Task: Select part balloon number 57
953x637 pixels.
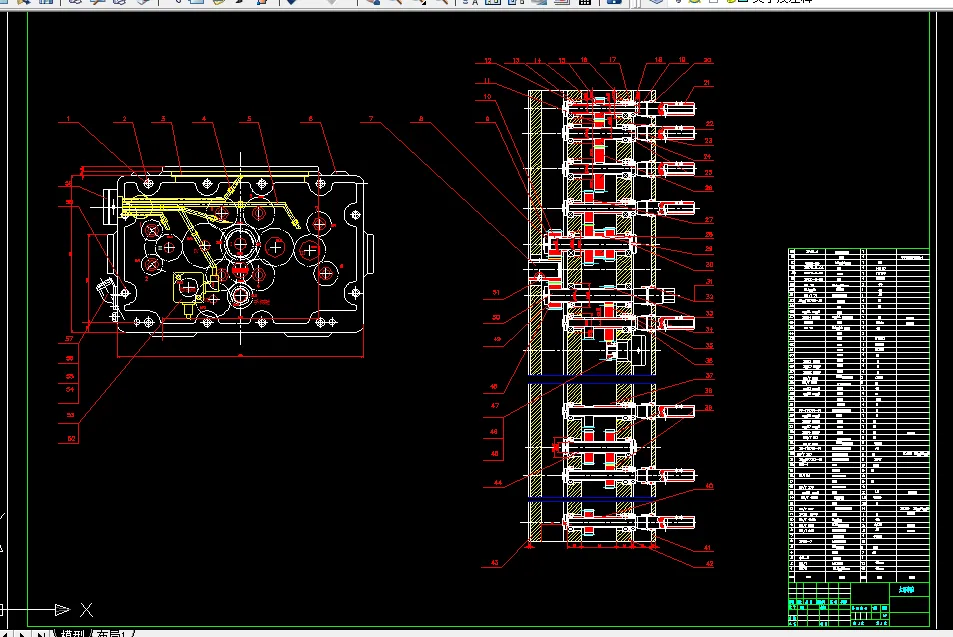Action: (x=69, y=339)
